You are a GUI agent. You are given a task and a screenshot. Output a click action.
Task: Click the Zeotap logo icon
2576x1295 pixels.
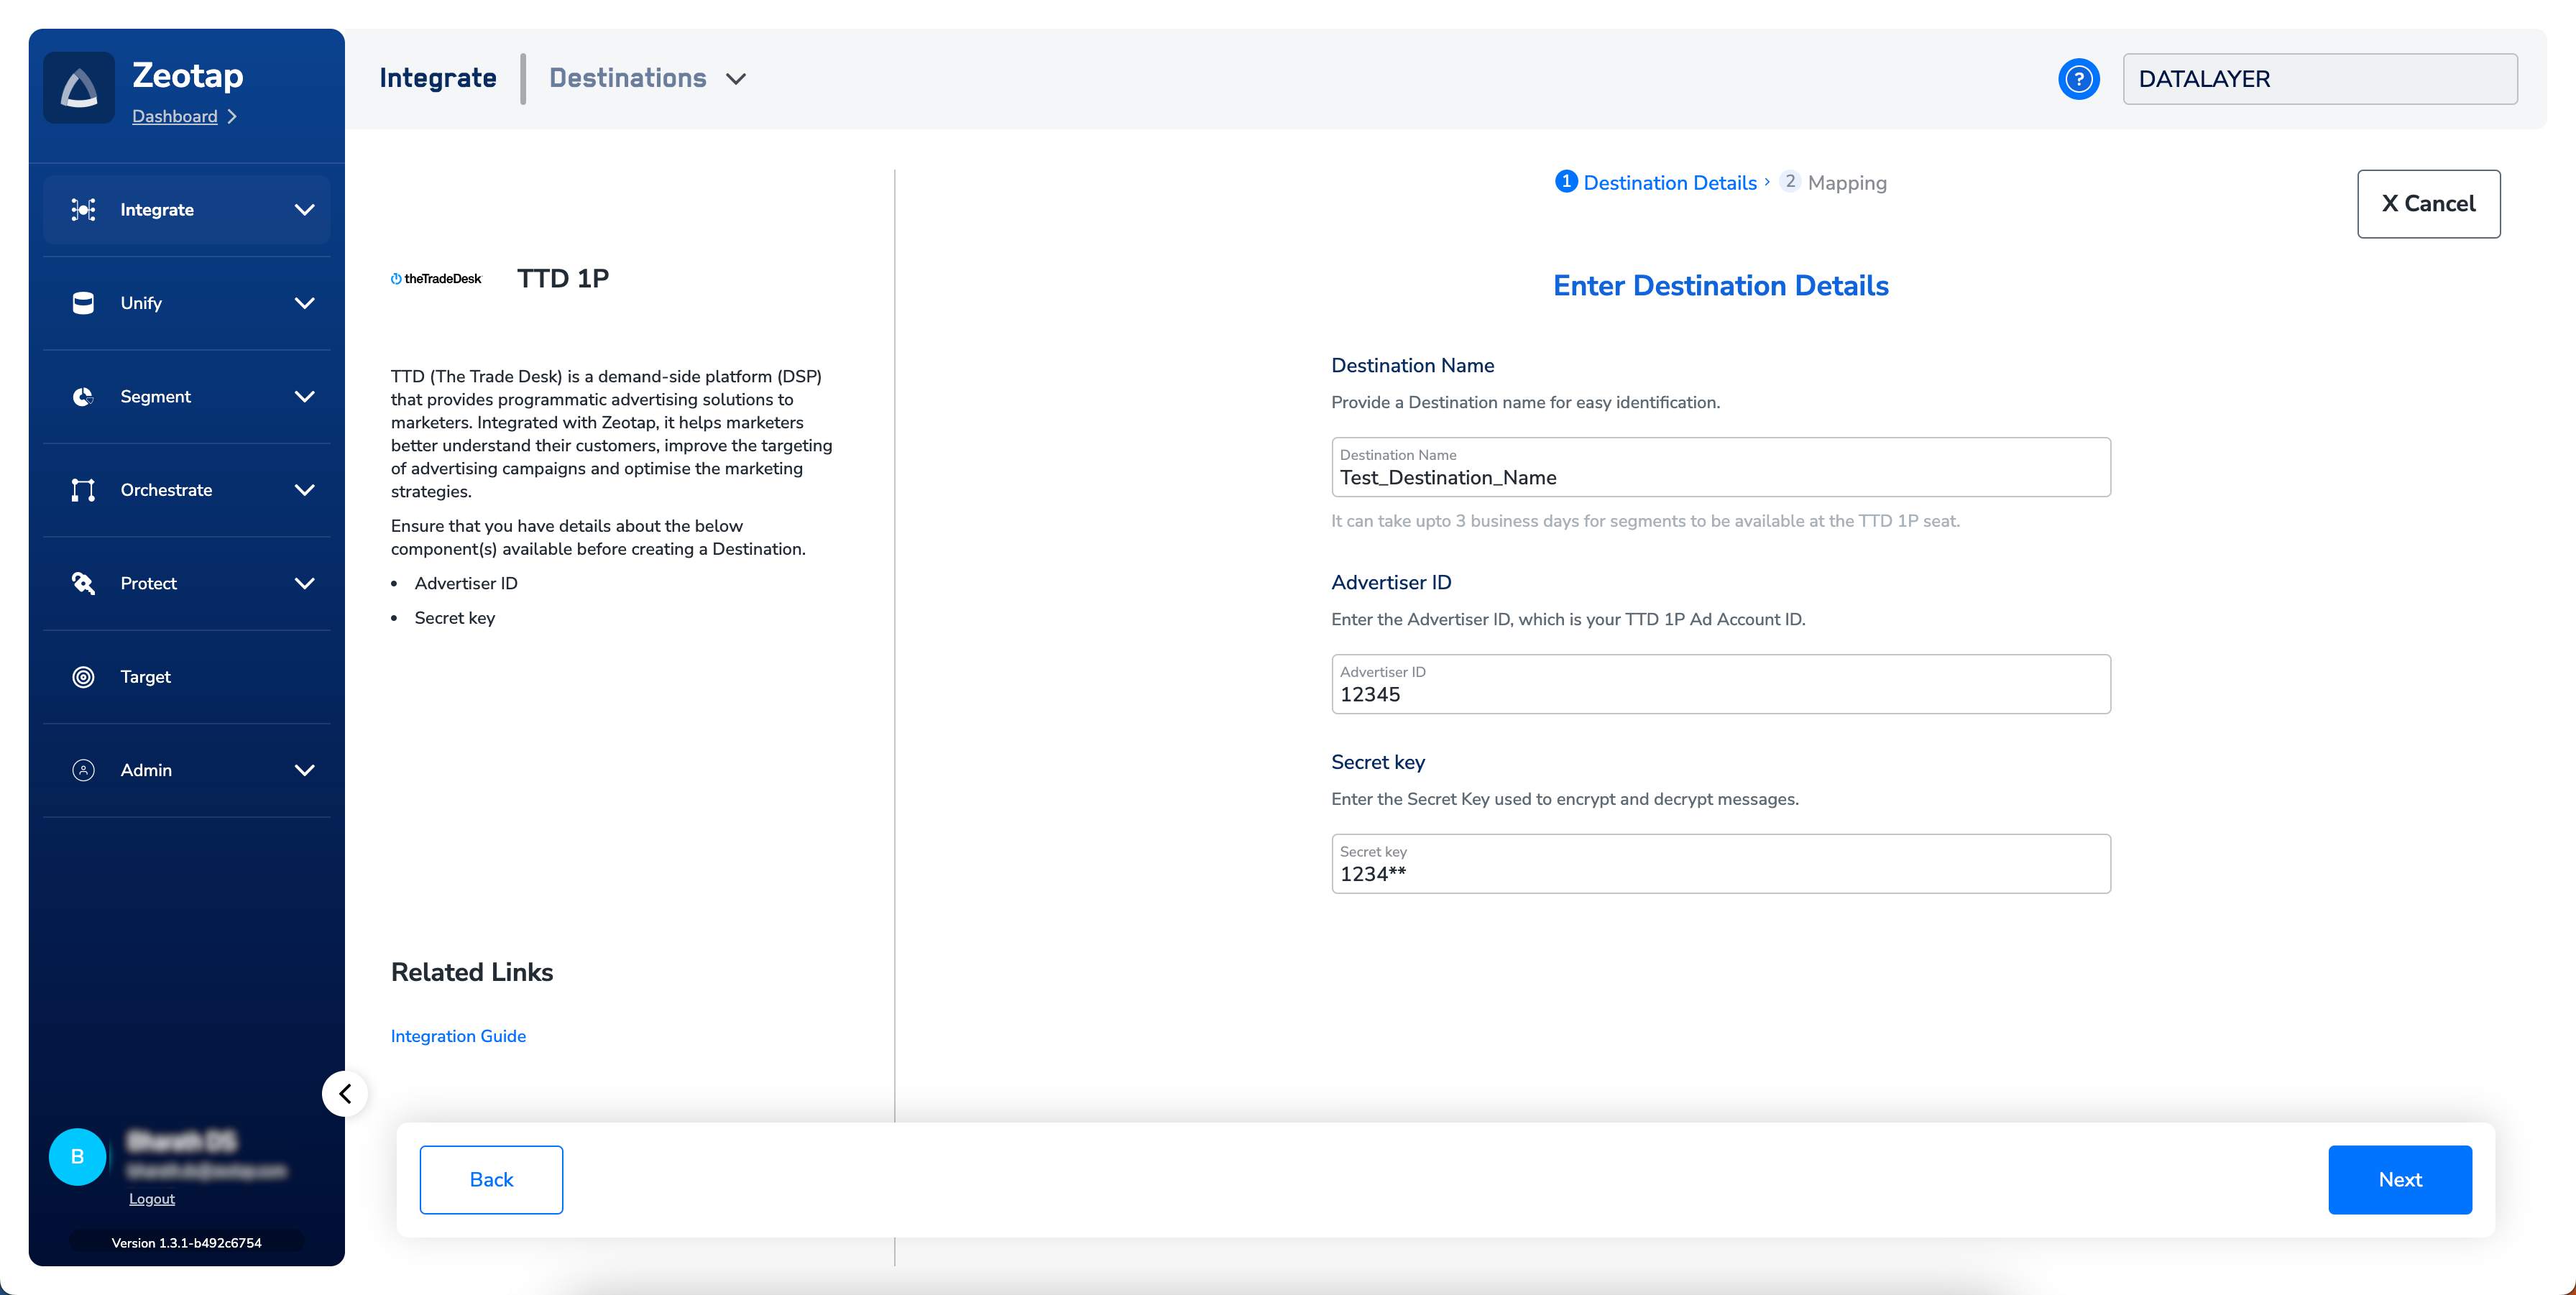pyautogui.click(x=79, y=89)
